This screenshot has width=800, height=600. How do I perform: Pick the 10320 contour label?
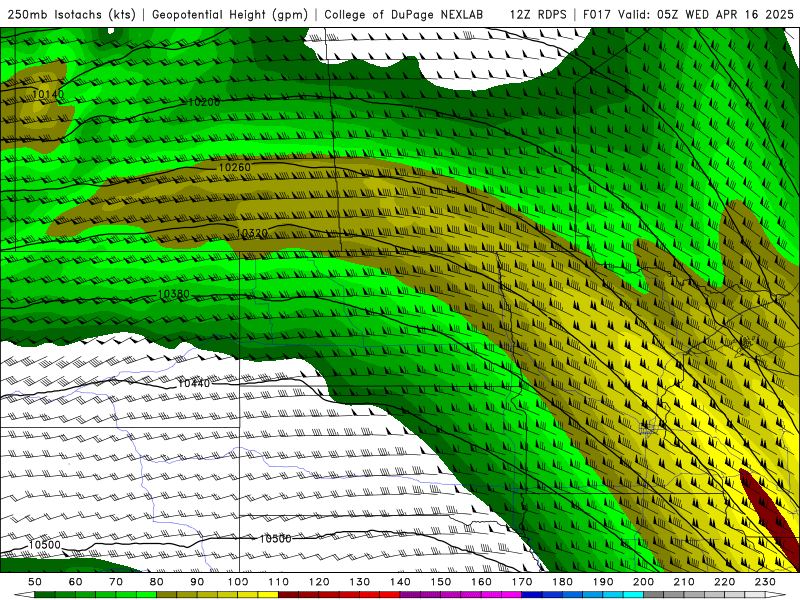(x=252, y=233)
